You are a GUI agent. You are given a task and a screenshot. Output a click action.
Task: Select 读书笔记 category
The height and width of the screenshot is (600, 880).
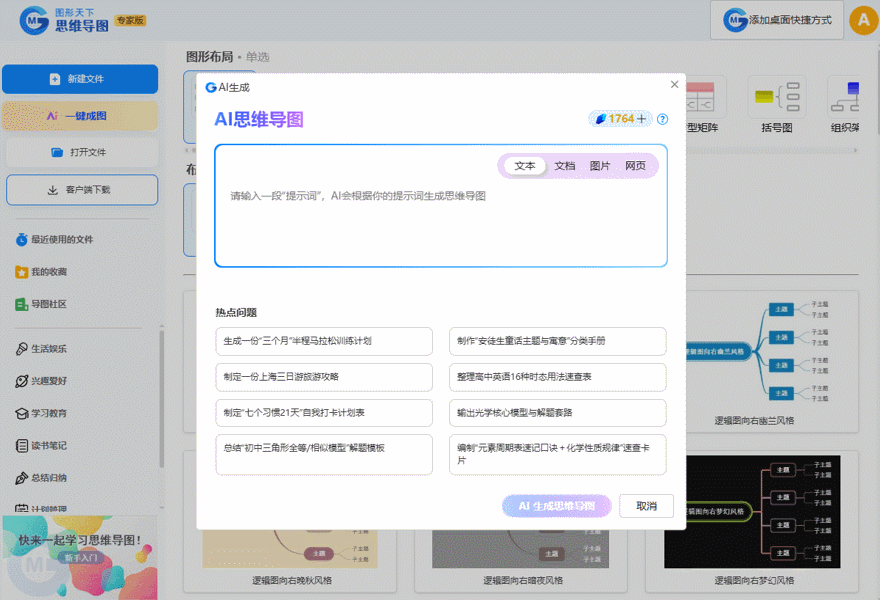[x=41, y=446]
